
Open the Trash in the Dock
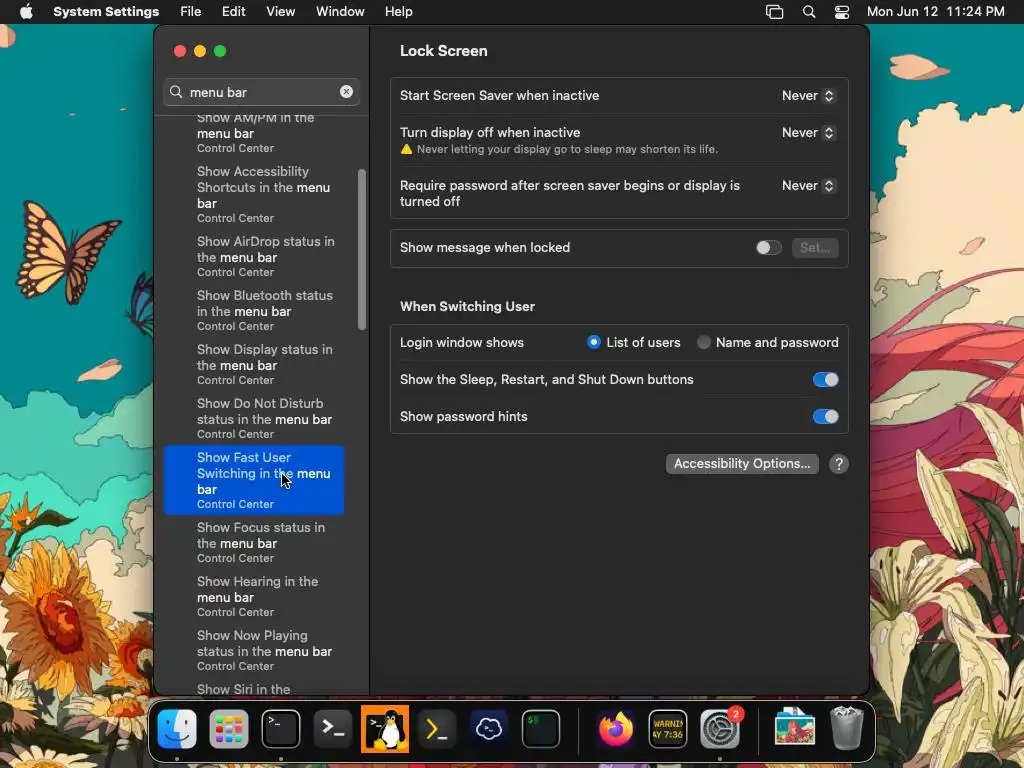[846, 728]
